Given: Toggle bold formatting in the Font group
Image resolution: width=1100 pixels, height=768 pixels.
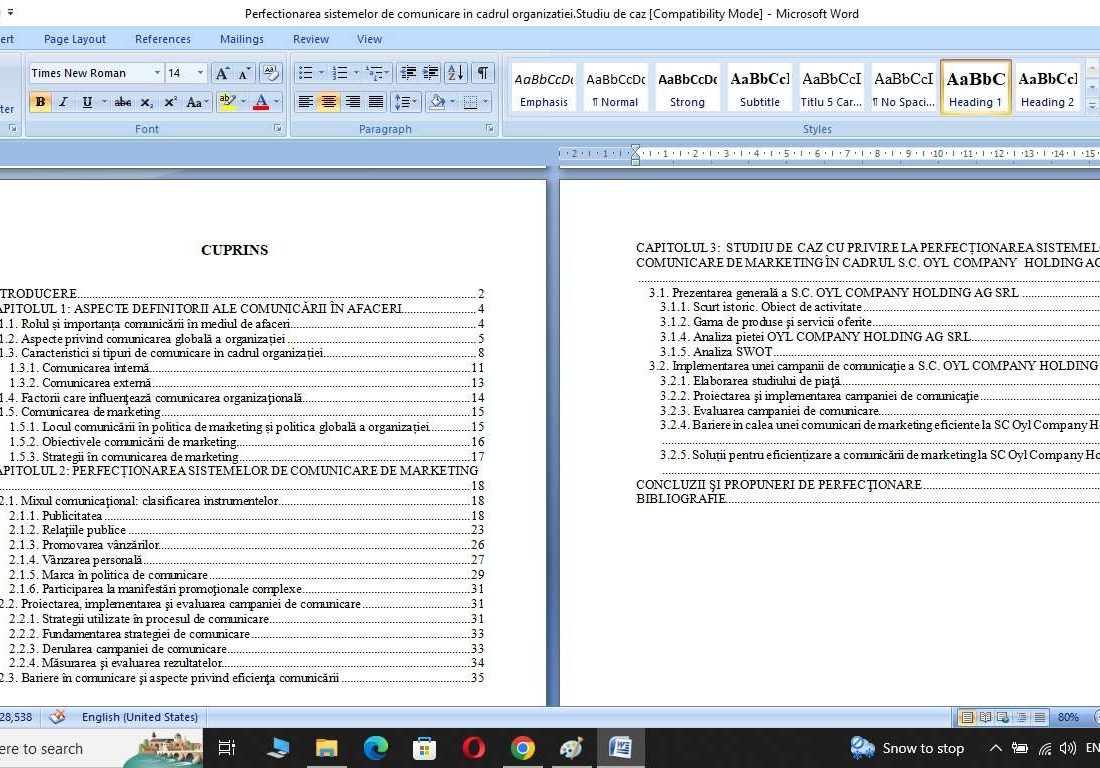Looking at the screenshot, I should tap(40, 103).
